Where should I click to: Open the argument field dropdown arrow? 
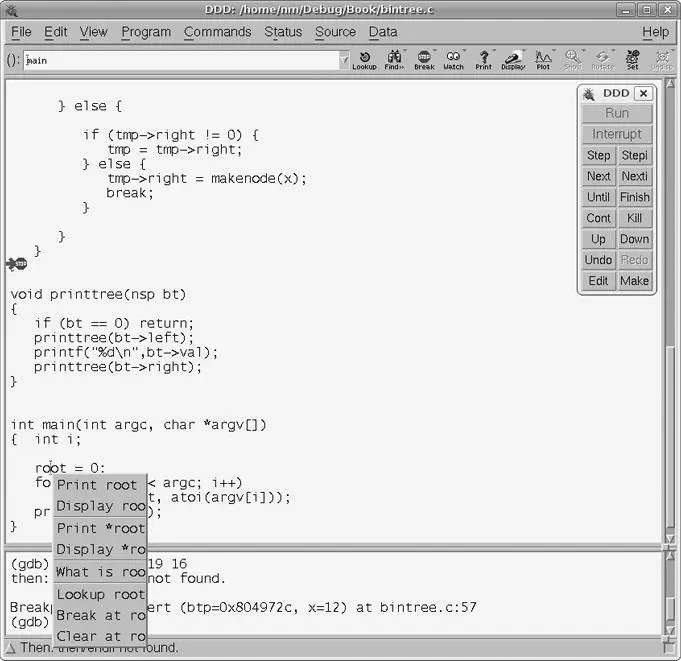click(344, 61)
